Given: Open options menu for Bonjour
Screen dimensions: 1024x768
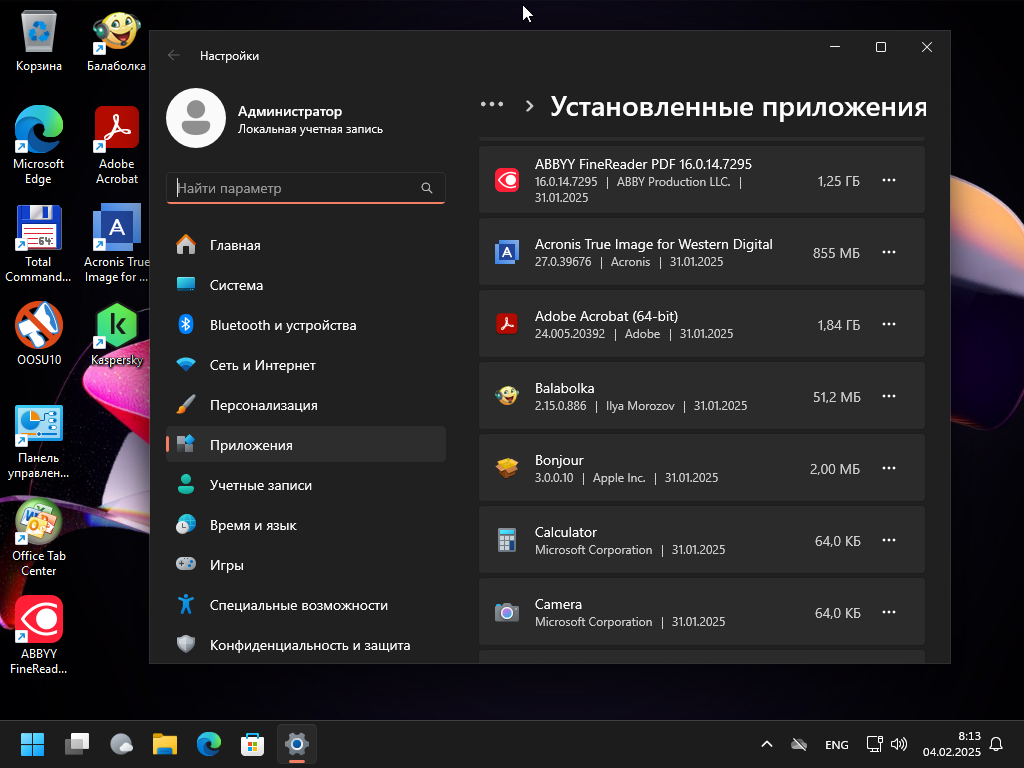Looking at the screenshot, I should [889, 468].
